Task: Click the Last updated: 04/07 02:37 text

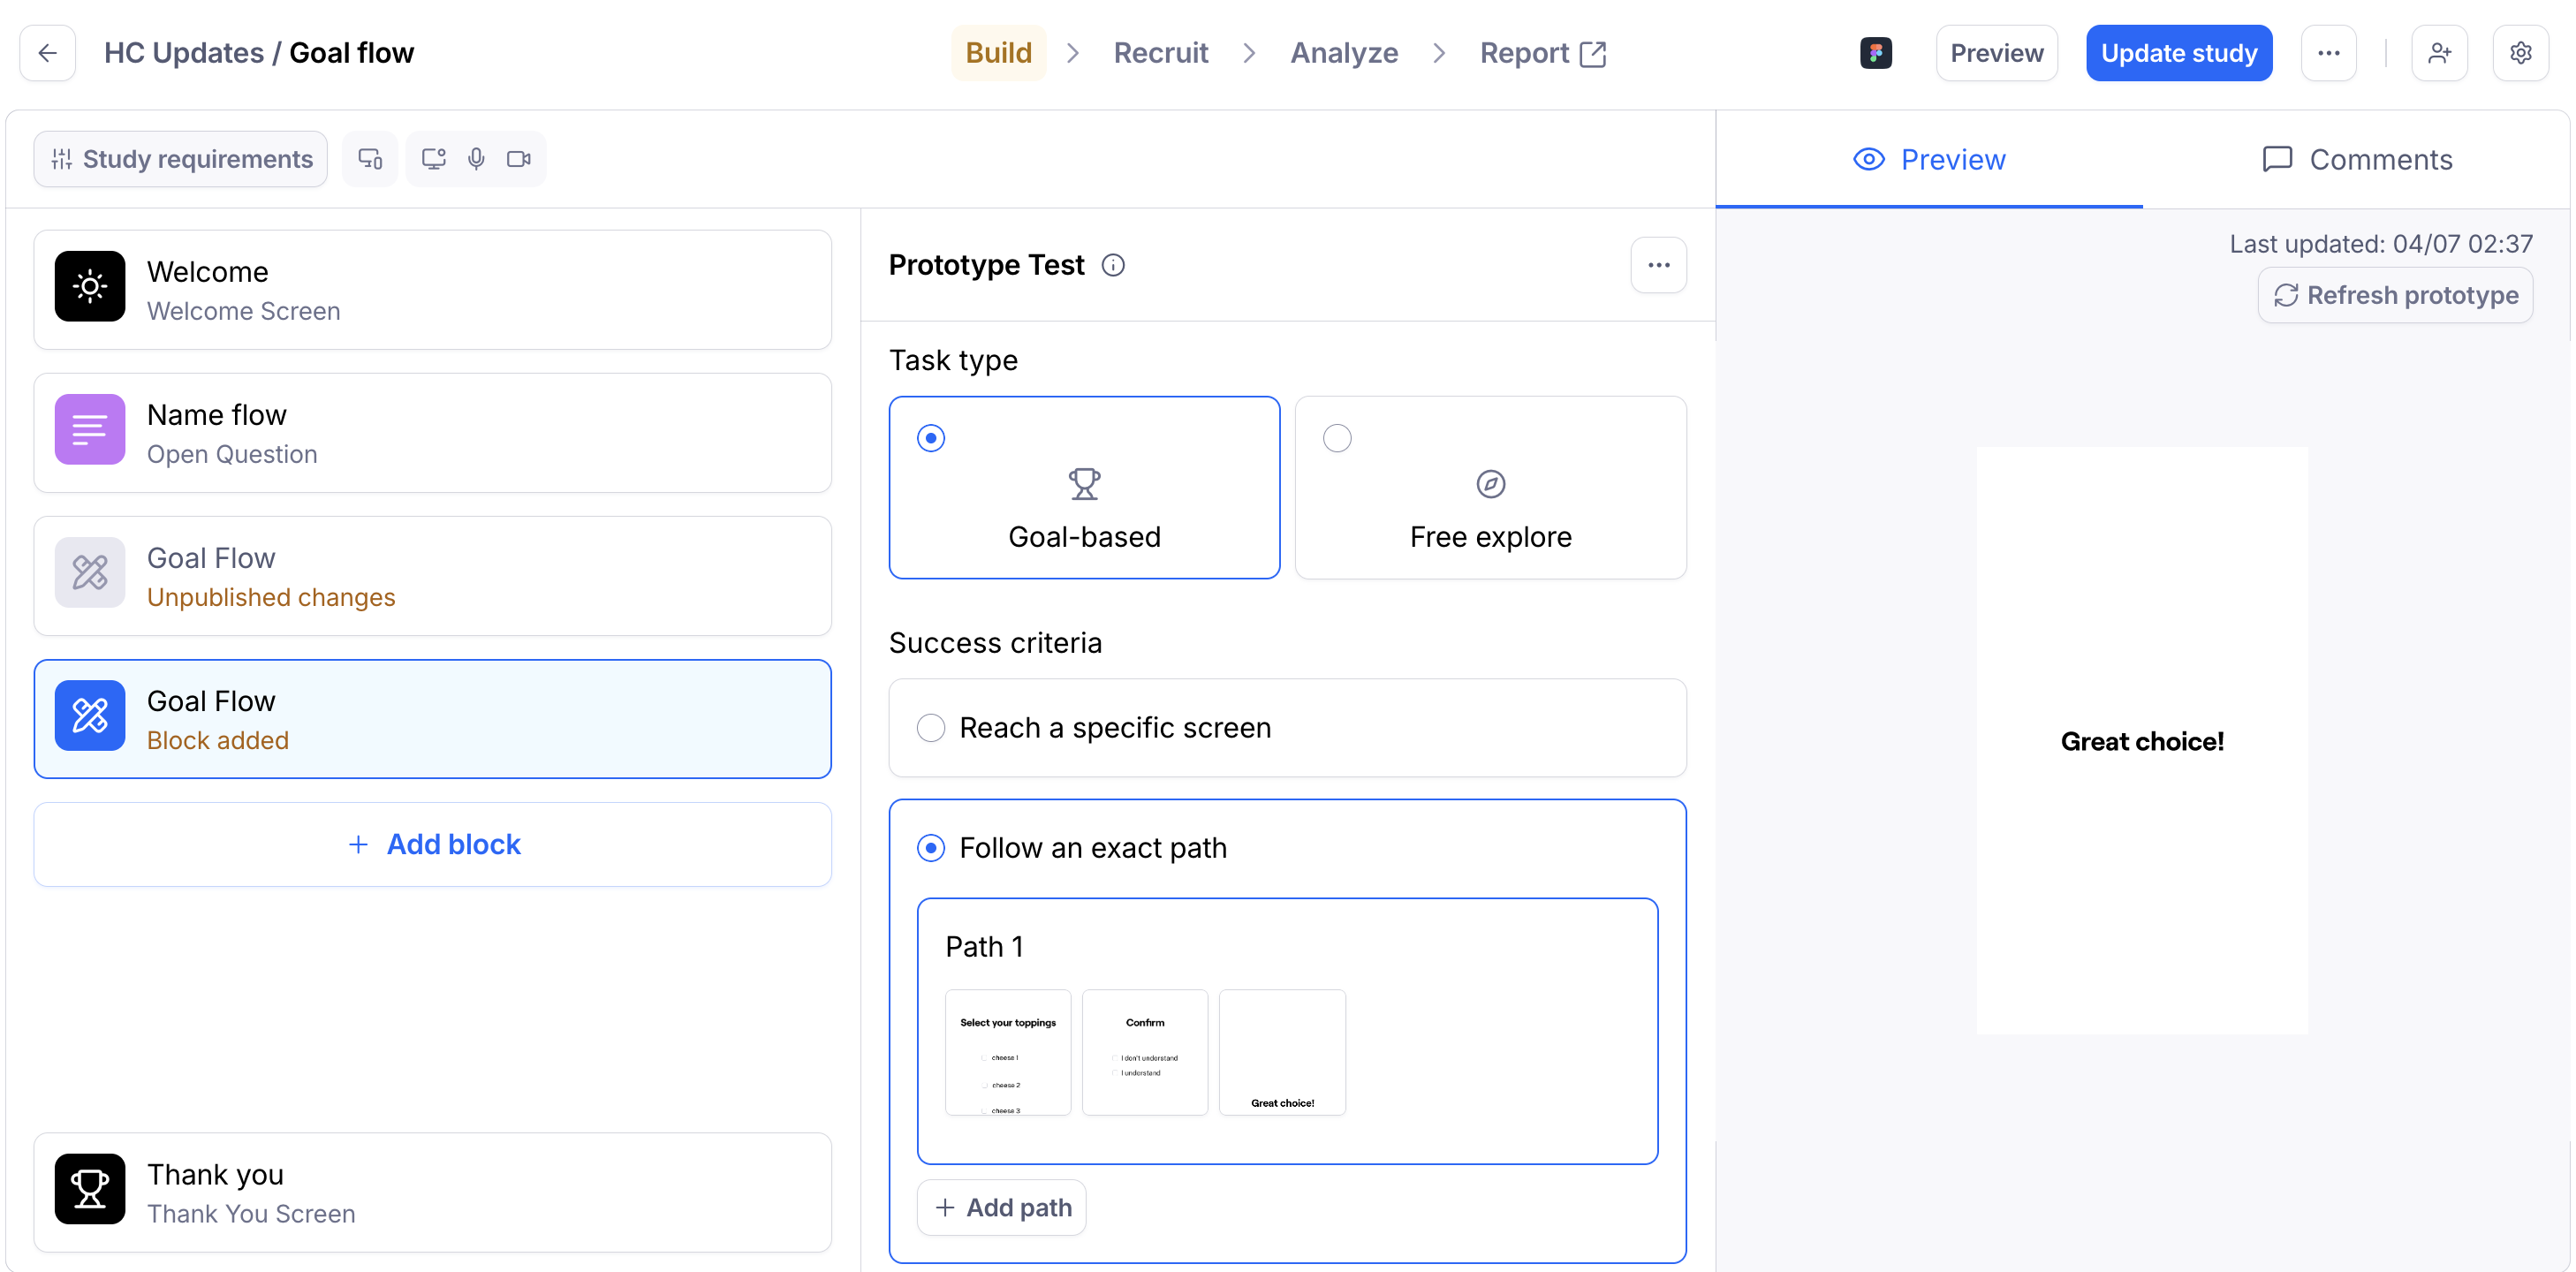Action: pos(2381,244)
